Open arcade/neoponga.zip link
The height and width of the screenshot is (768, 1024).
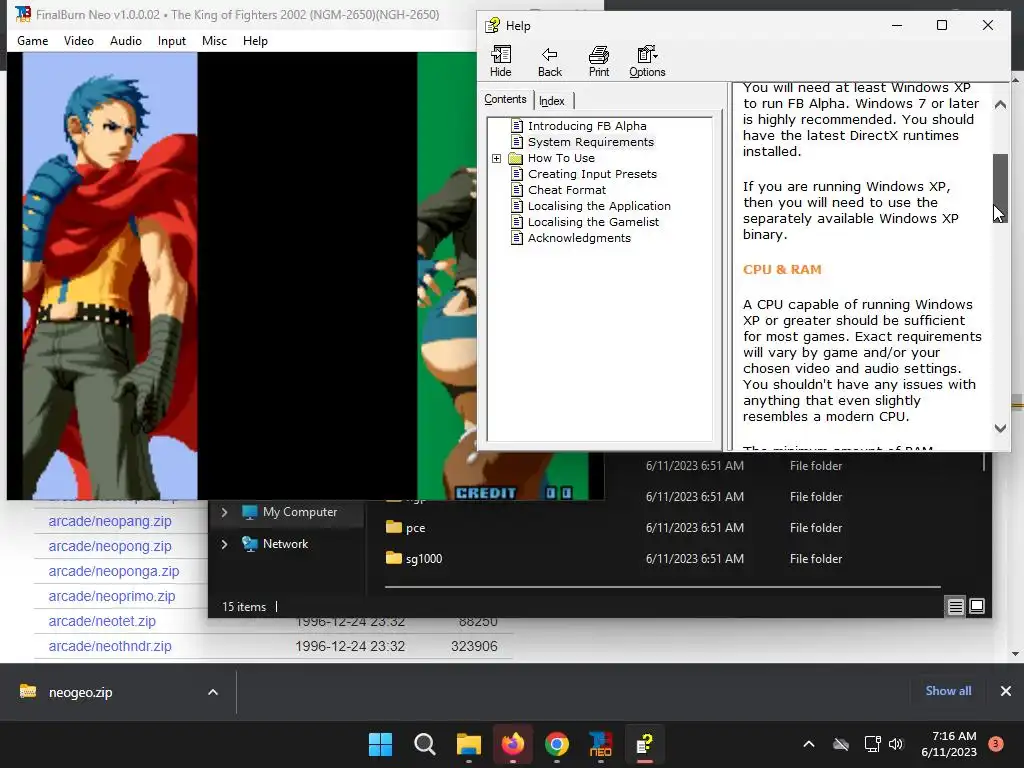[x=114, y=571]
